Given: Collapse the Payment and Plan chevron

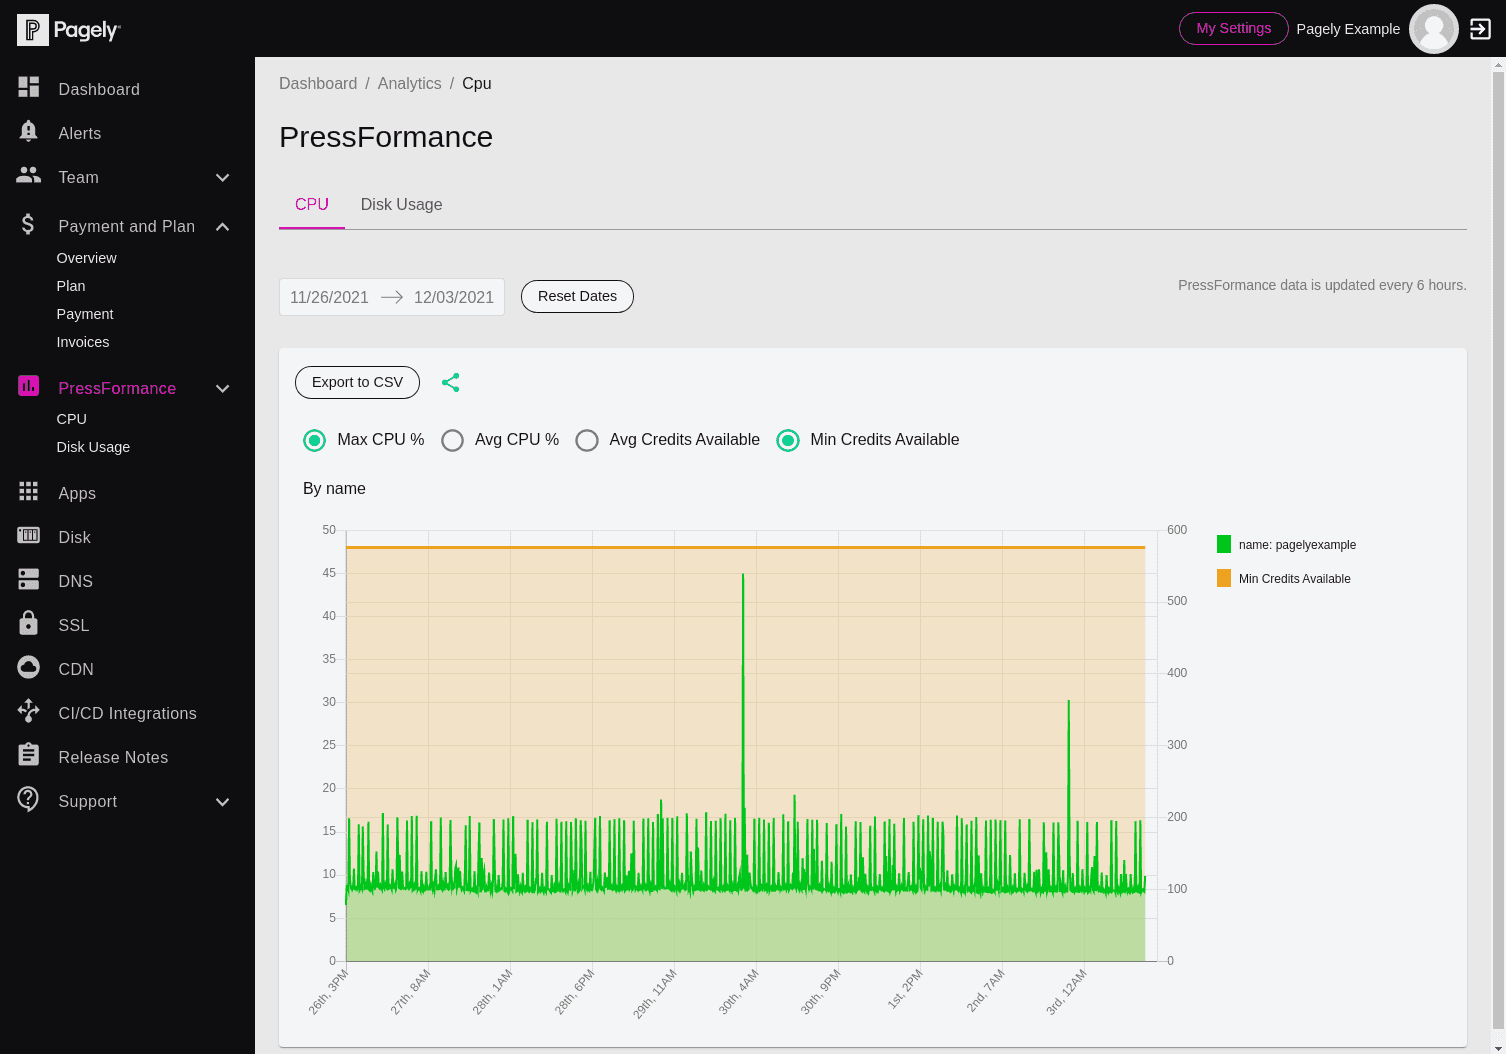Looking at the screenshot, I should click(x=223, y=227).
